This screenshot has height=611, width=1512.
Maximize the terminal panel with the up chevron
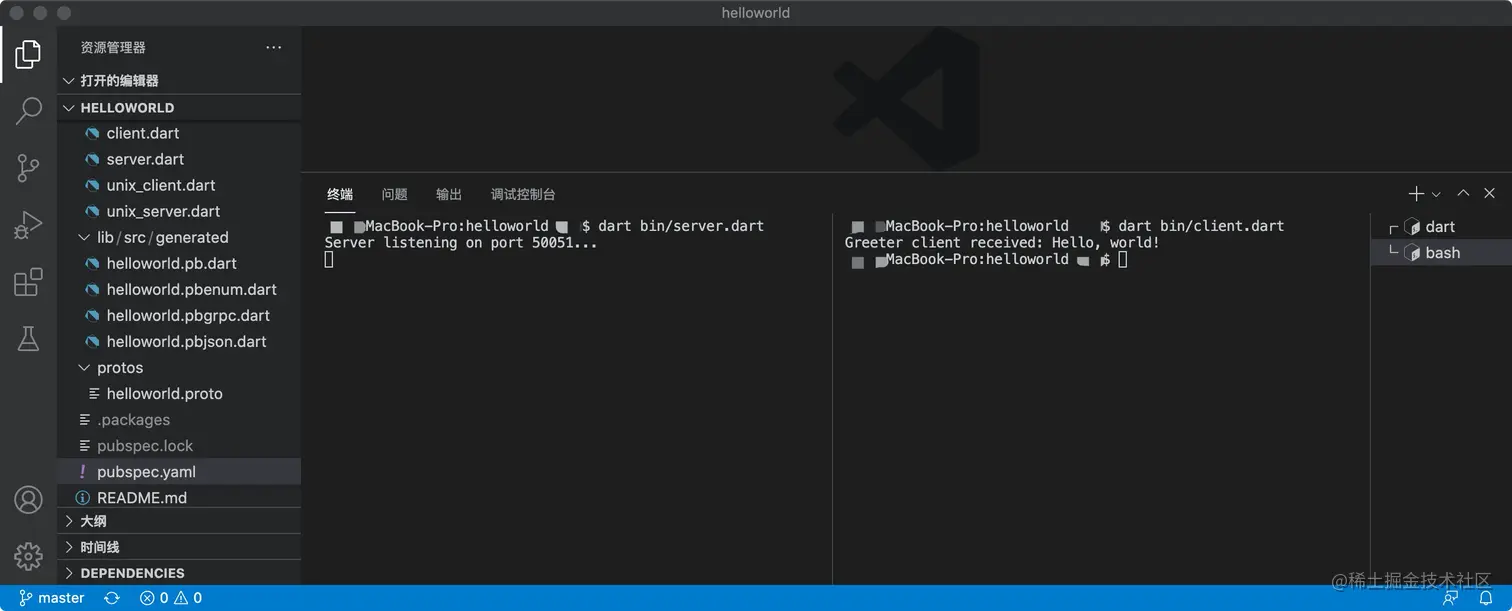[x=1463, y=194]
